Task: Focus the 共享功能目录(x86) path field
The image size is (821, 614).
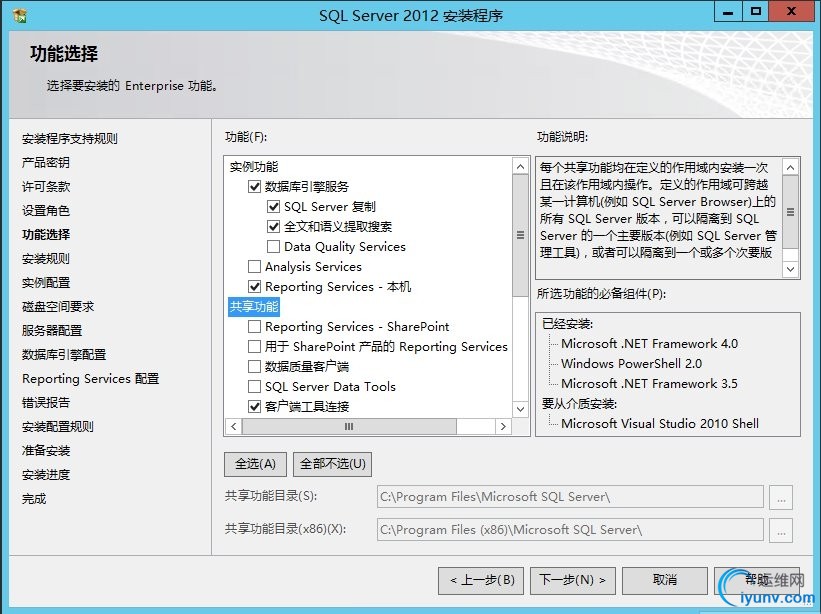Action: coord(570,530)
